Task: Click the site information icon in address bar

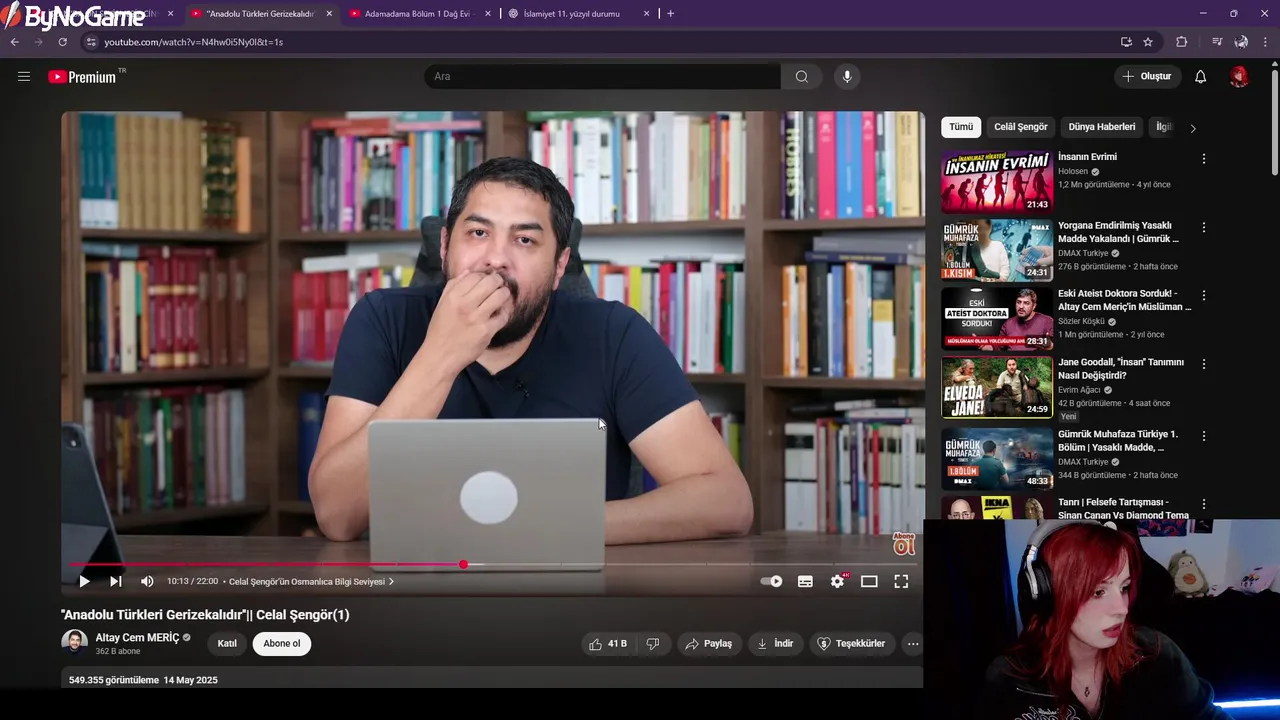Action: (91, 42)
